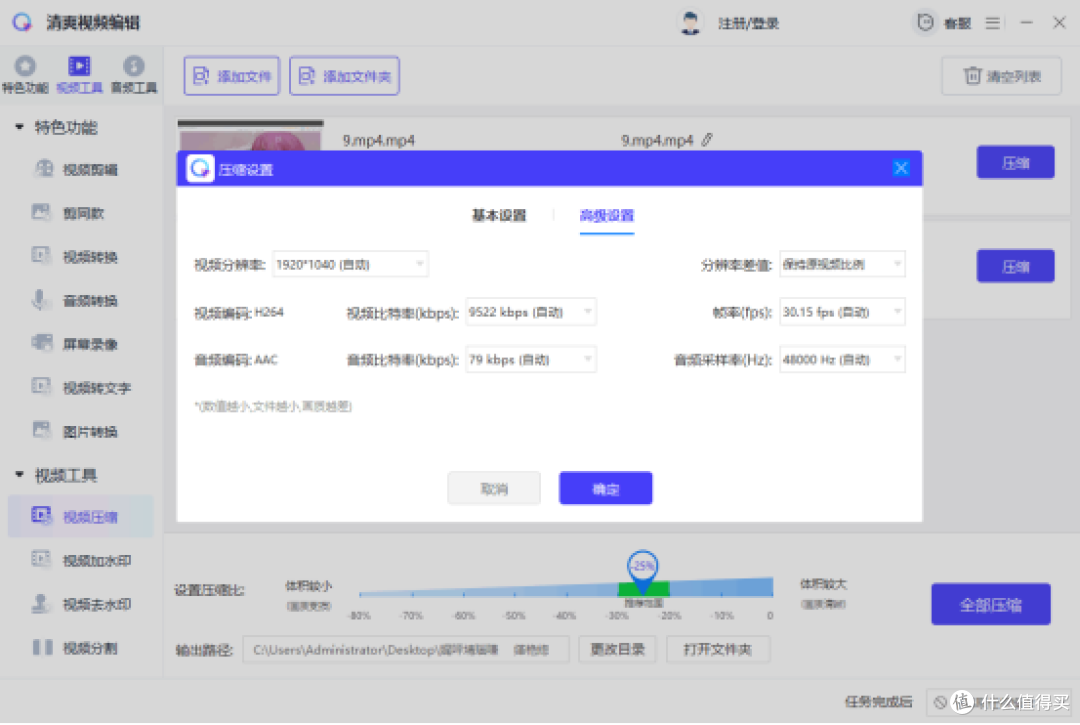Click the app logo in the title bar
The width and height of the screenshot is (1080, 725).
(22, 23)
